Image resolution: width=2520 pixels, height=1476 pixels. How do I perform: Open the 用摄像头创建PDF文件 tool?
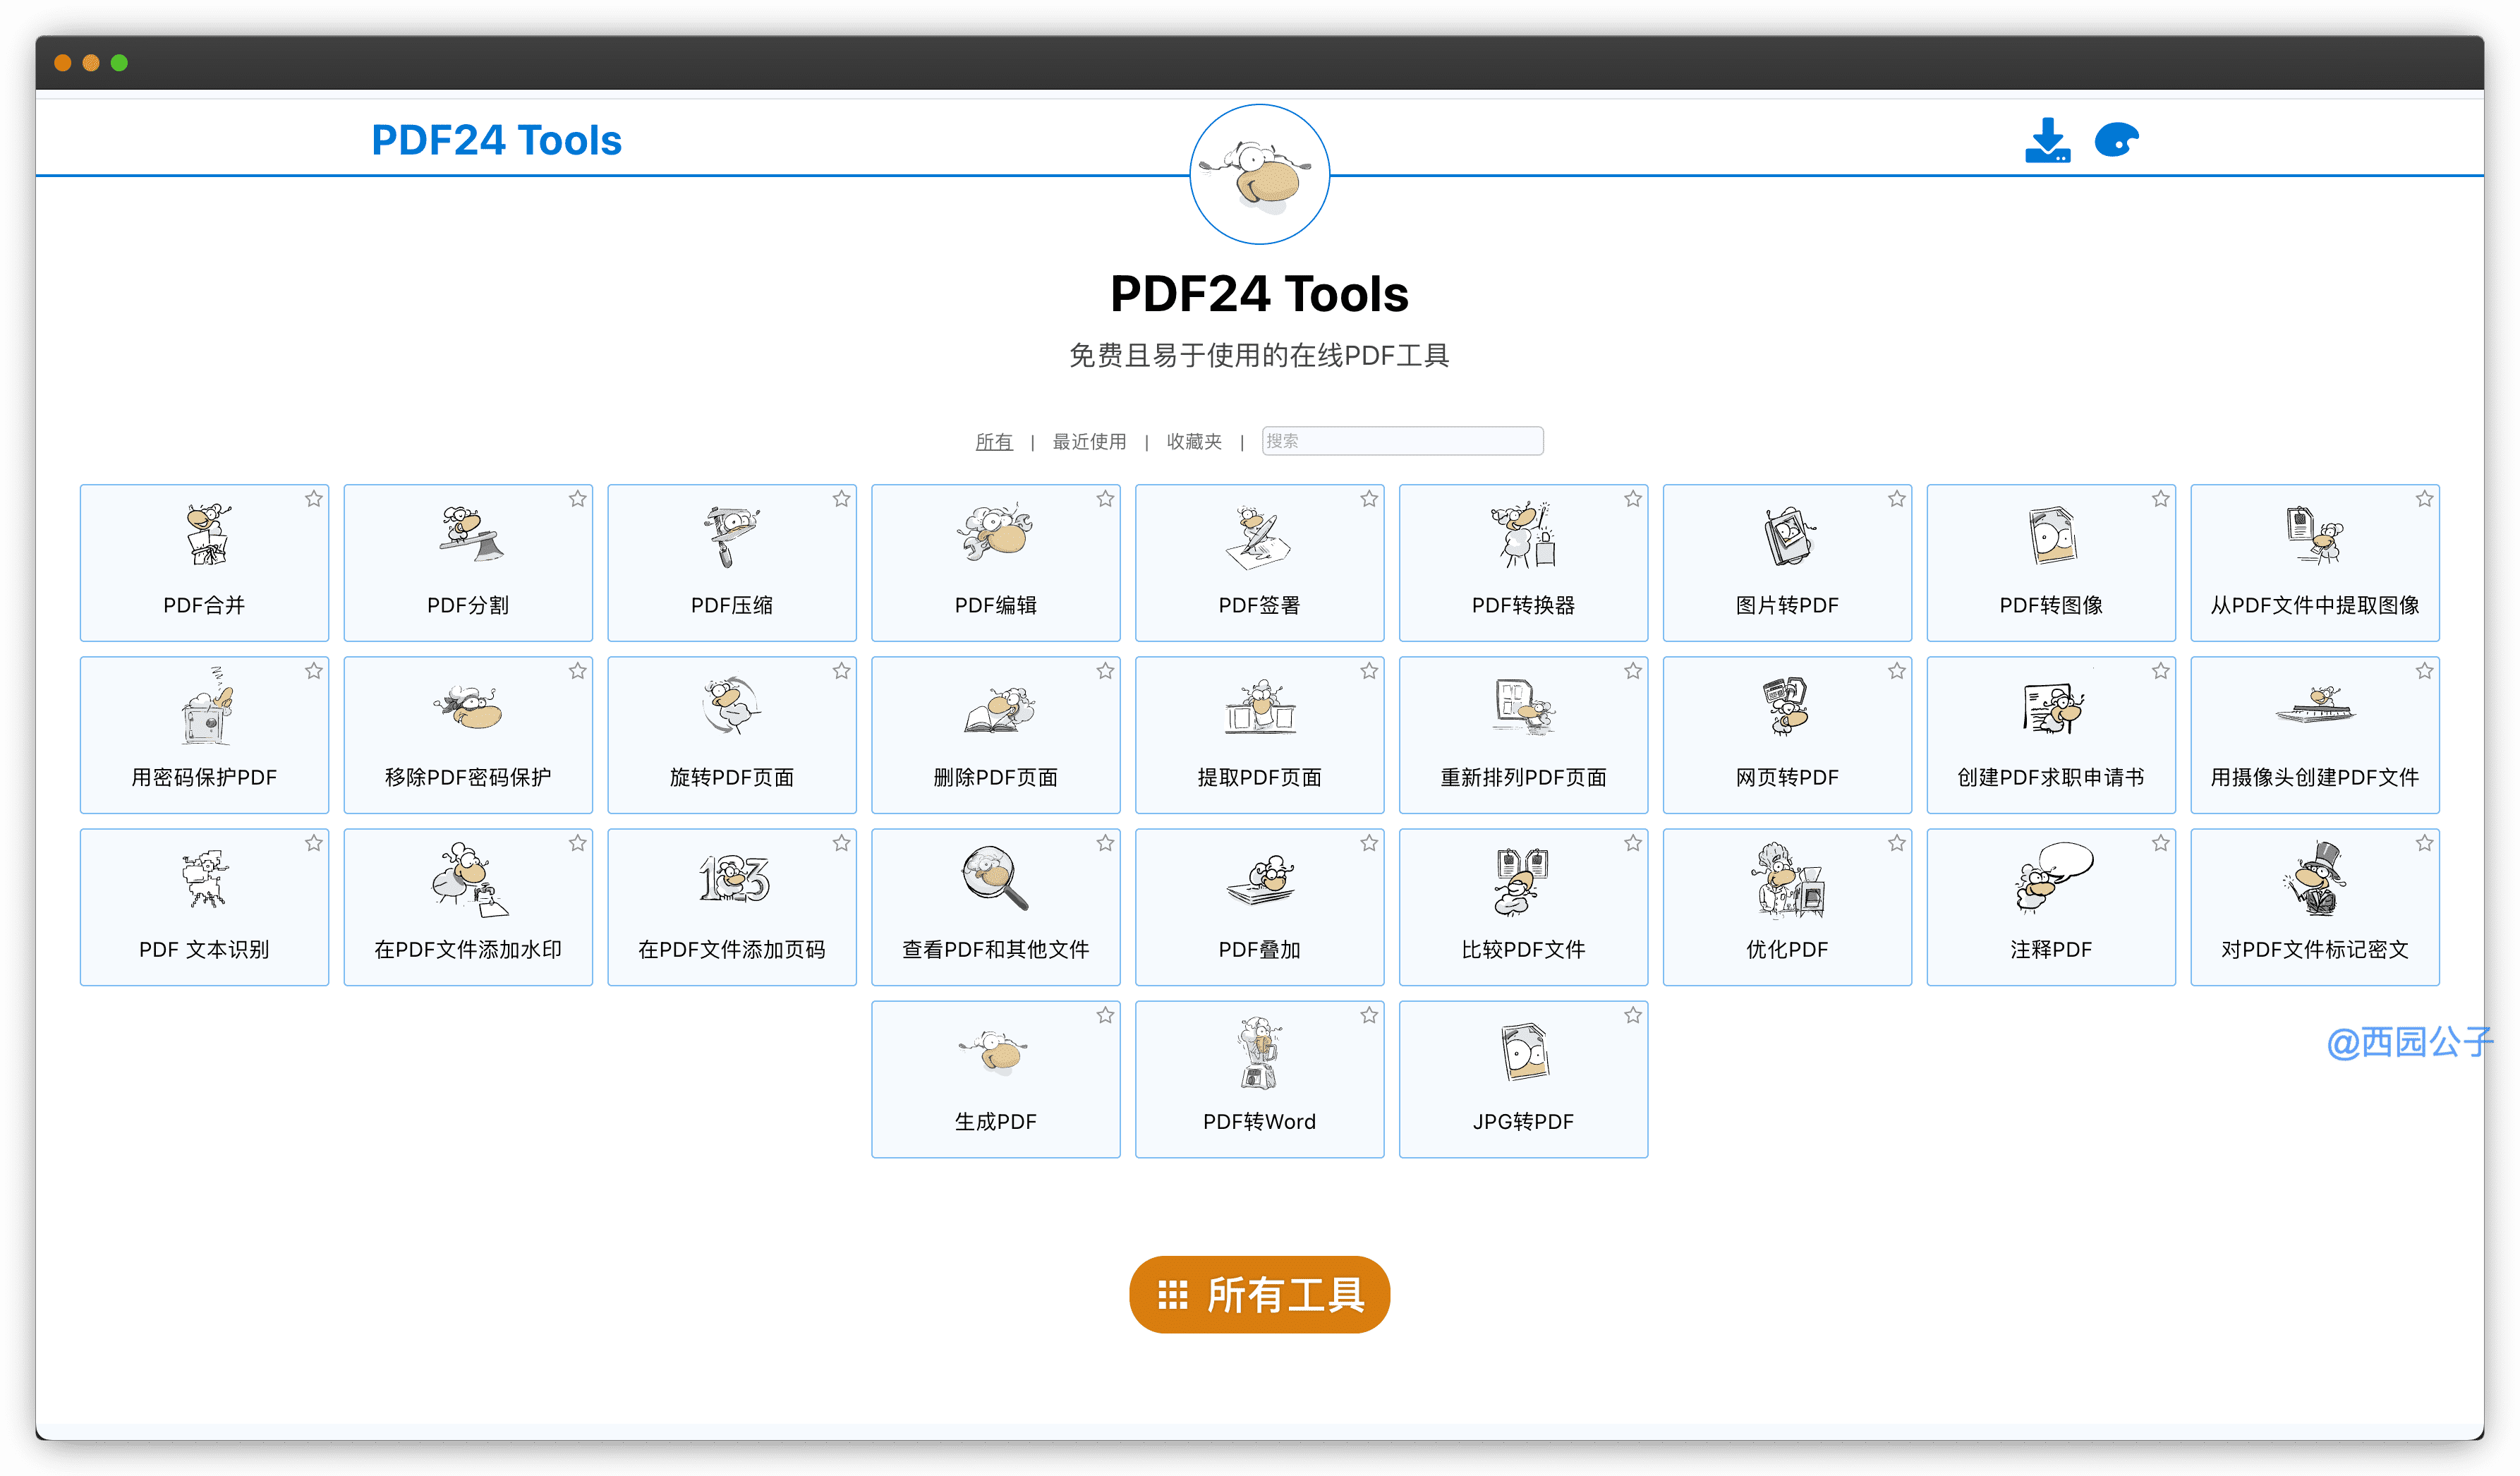point(2316,735)
